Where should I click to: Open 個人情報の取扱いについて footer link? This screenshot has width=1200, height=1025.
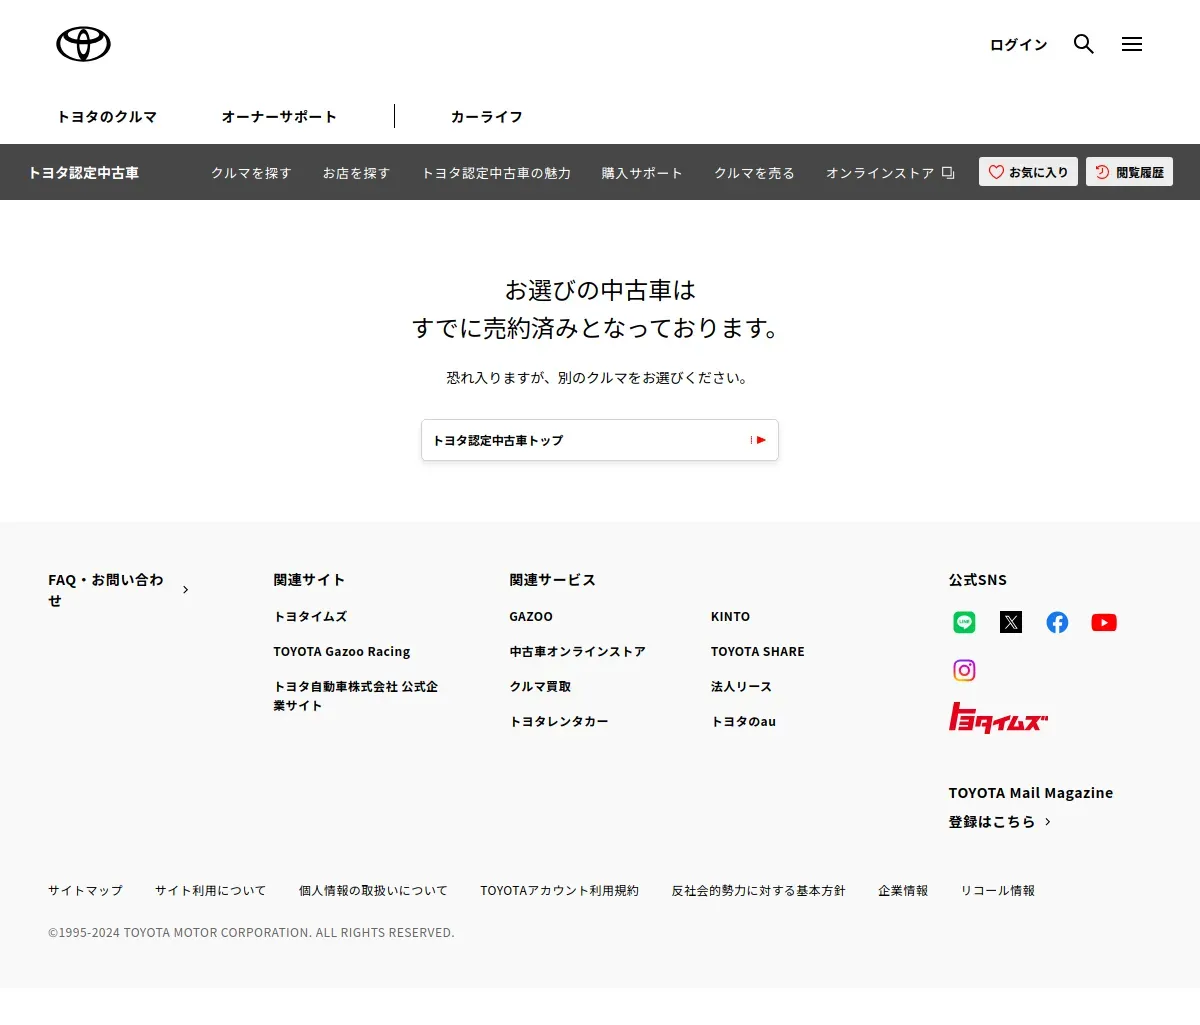(373, 891)
